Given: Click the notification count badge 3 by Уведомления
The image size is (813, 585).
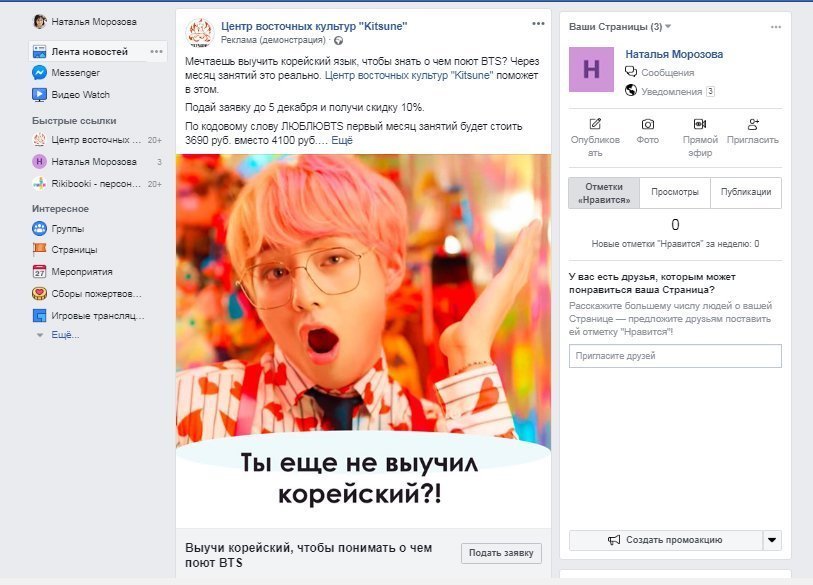Looking at the screenshot, I should point(710,91).
